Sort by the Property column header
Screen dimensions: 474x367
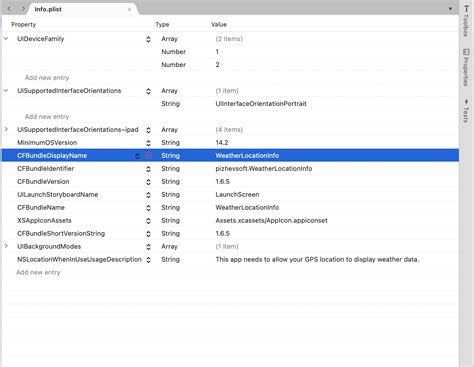(x=23, y=24)
